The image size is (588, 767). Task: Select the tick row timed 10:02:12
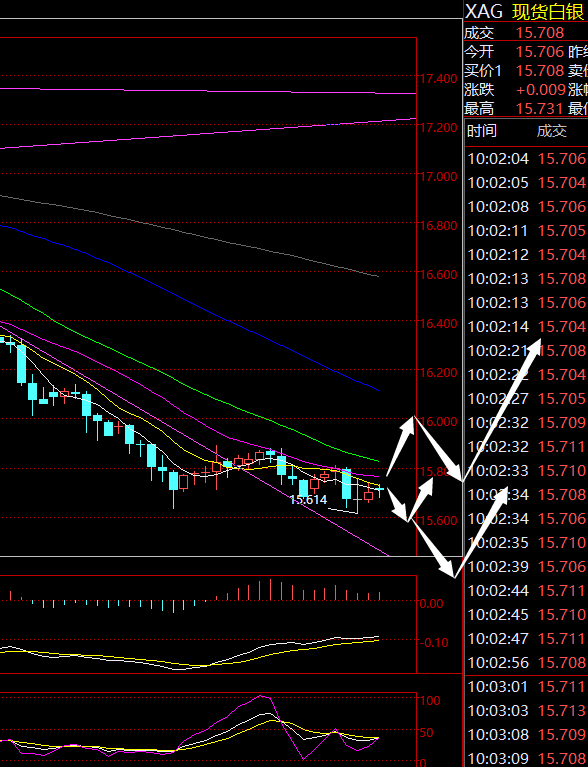tap(527, 254)
